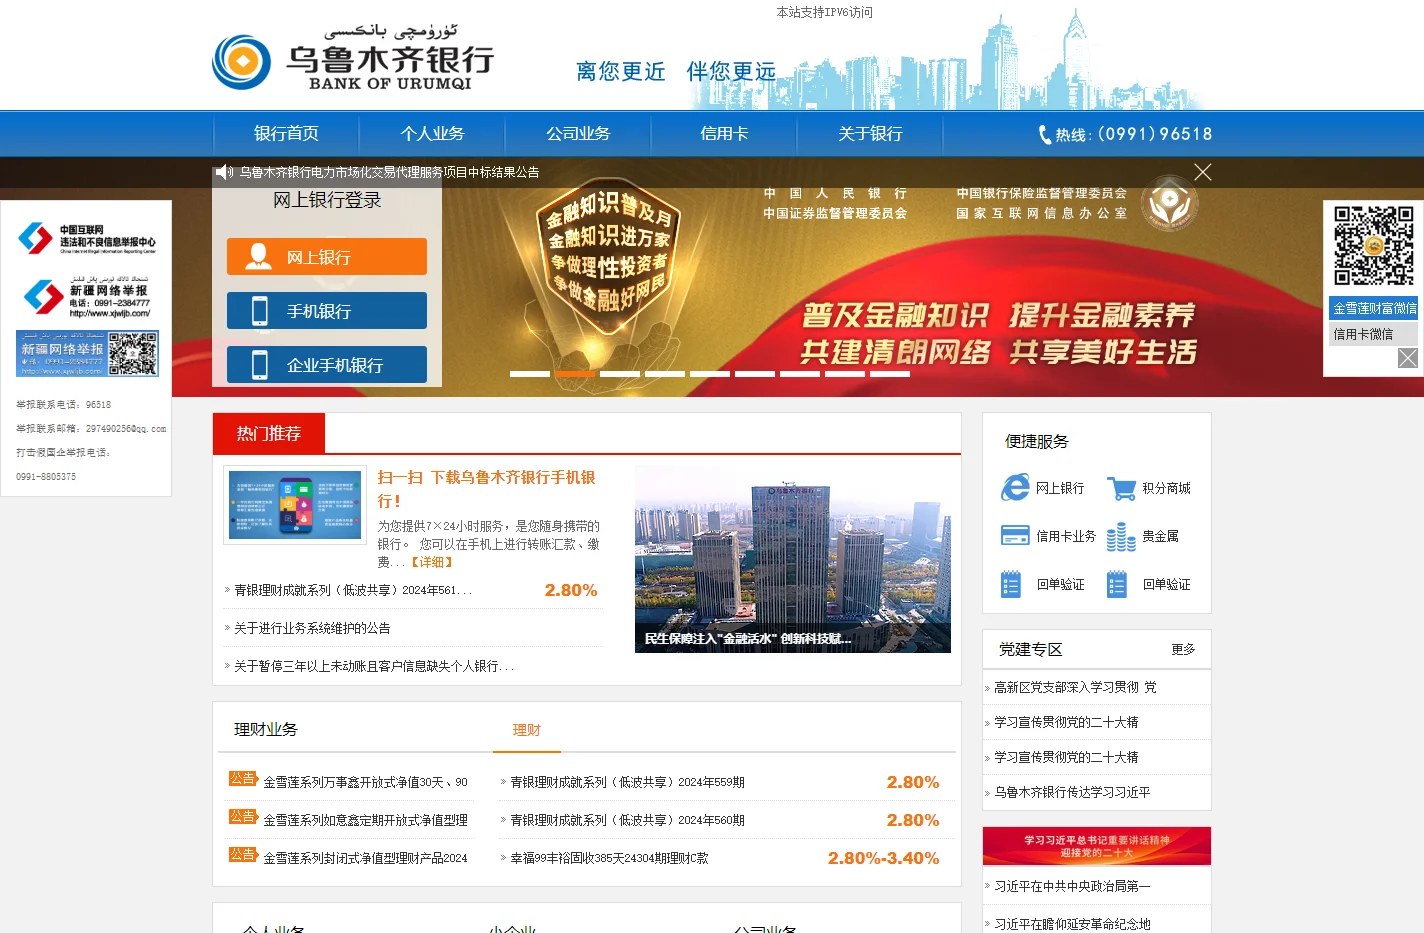This screenshot has height=933, width=1424.
Task: Click the WeChat QR code image
Action: click(1374, 246)
